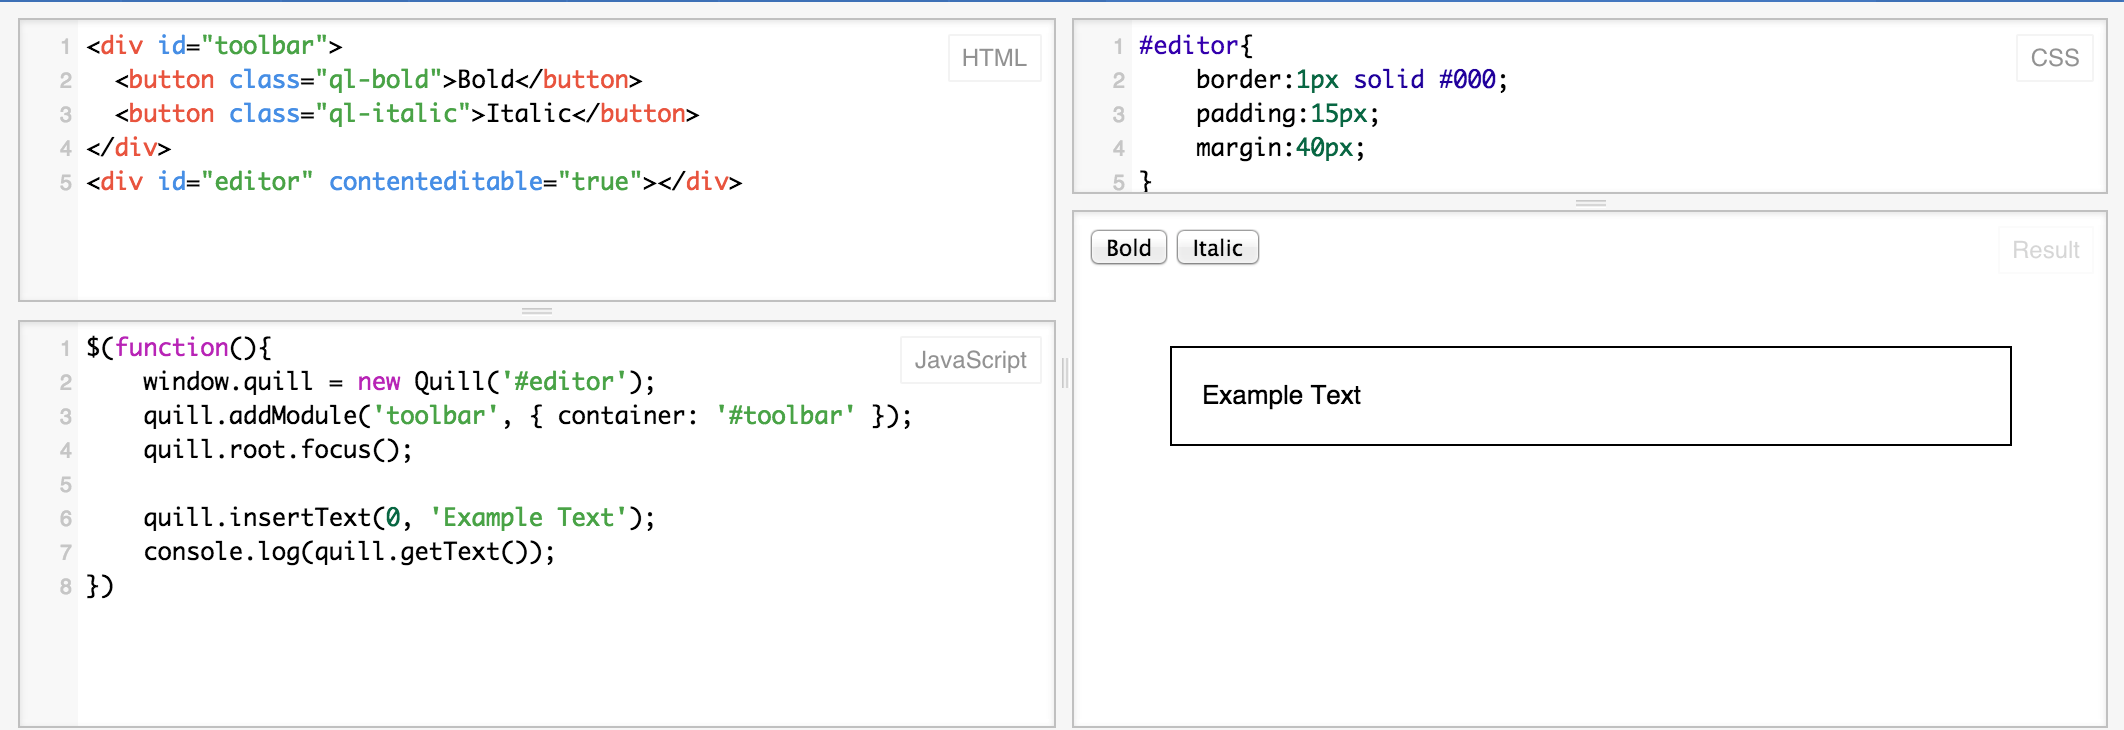The width and height of the screenshot is (2124, 730).
Task: Click HTML line with class="ql-italic"
Action: [407, 114]
